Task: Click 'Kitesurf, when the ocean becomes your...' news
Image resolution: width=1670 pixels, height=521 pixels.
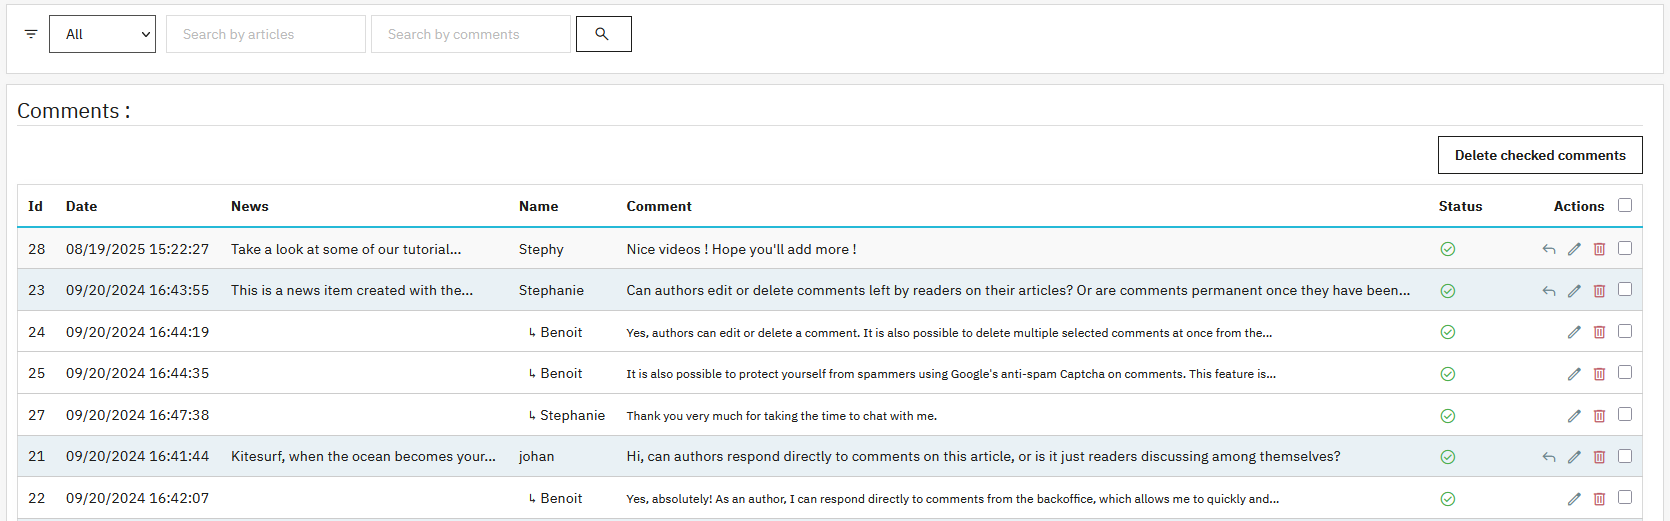Action: (x=363, y=456)
